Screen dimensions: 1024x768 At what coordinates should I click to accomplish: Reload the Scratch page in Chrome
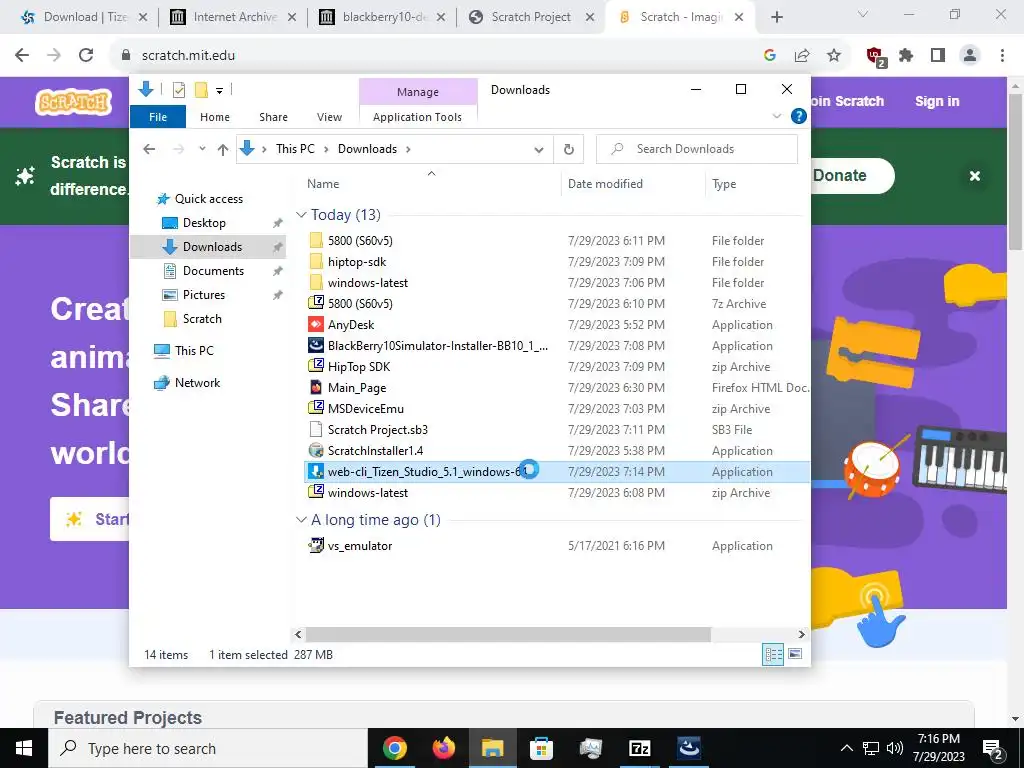(86, 56)
